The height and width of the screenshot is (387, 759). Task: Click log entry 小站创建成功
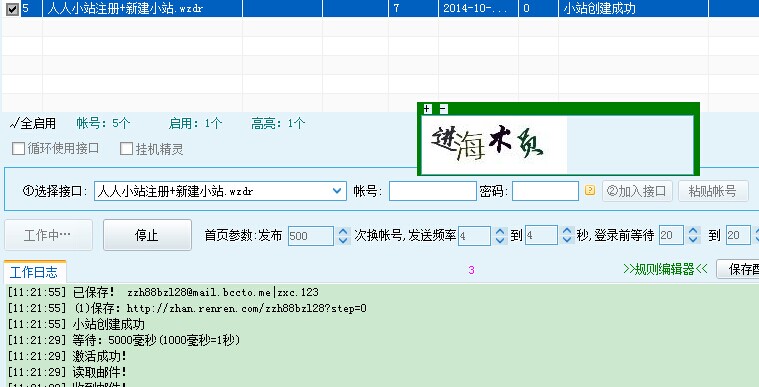(x=76, y=324)
